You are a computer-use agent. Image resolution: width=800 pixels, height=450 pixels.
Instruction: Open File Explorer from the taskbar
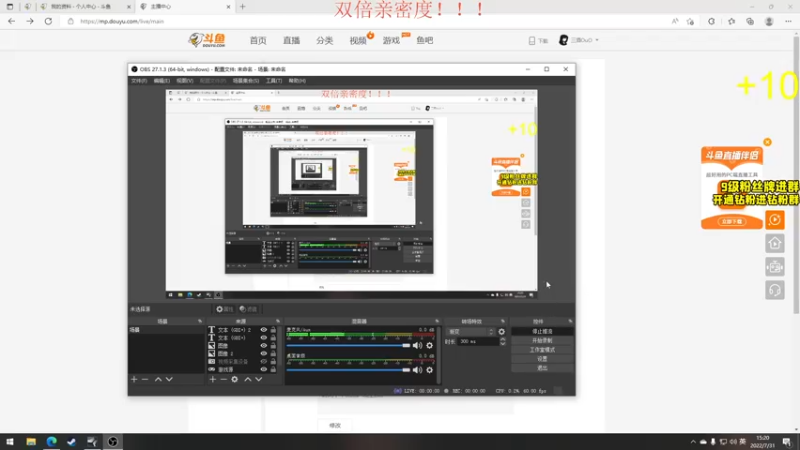(x=31, y=442)
